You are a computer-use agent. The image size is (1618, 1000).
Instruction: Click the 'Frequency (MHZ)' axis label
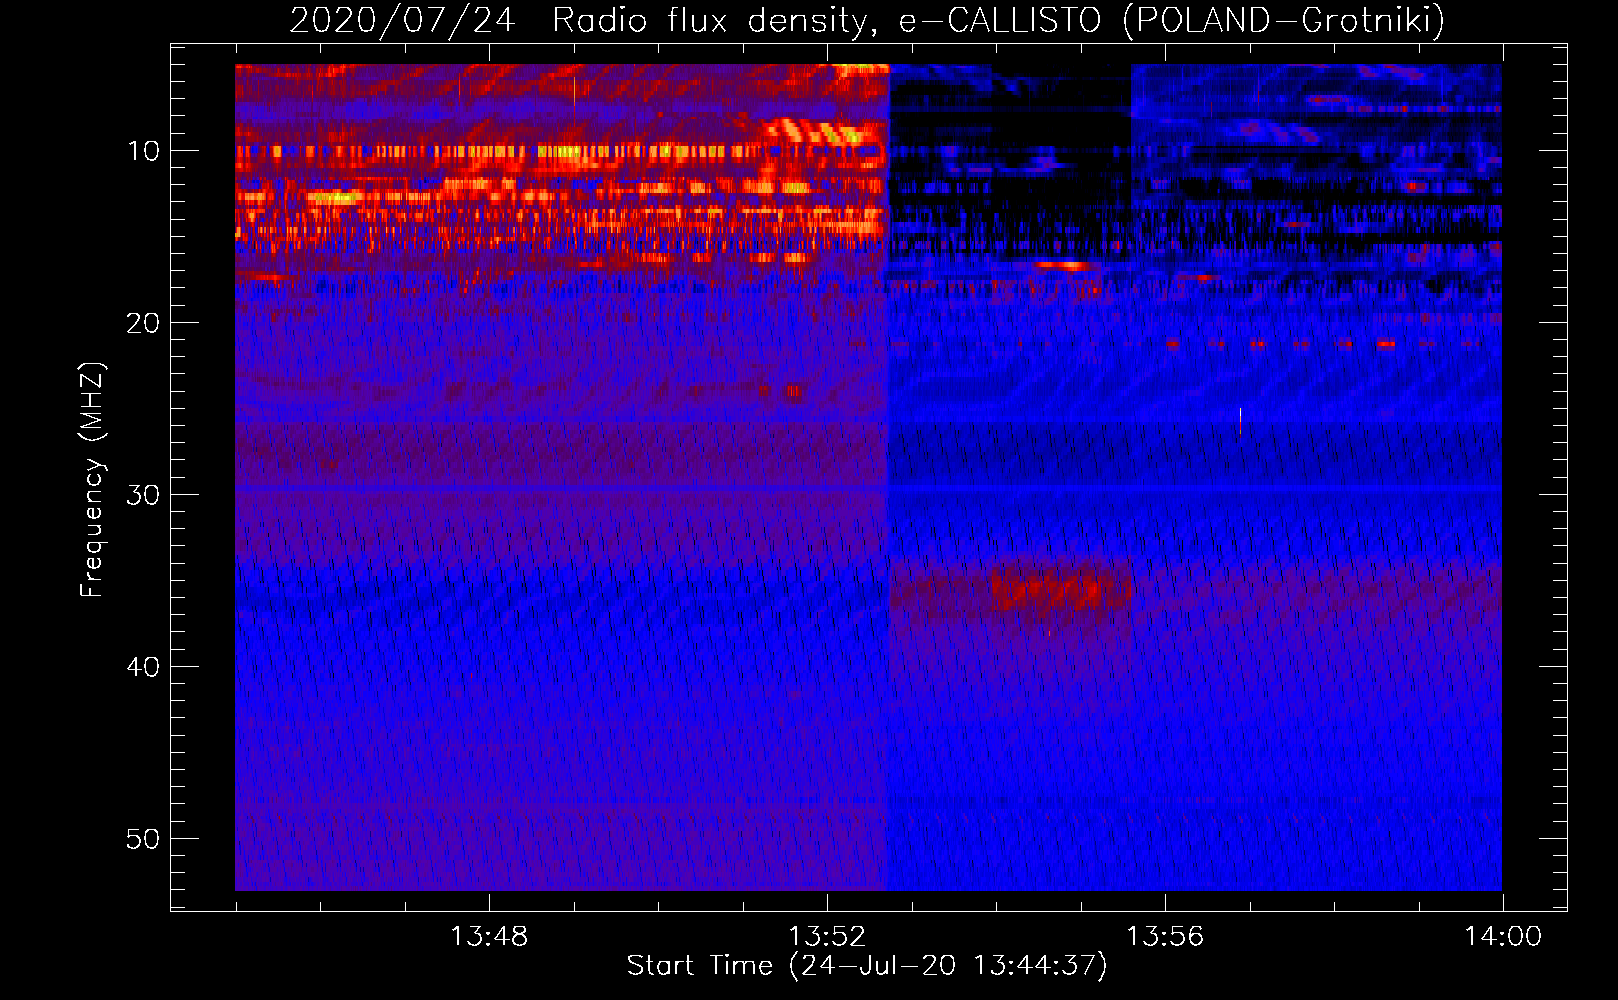point(92,480)
